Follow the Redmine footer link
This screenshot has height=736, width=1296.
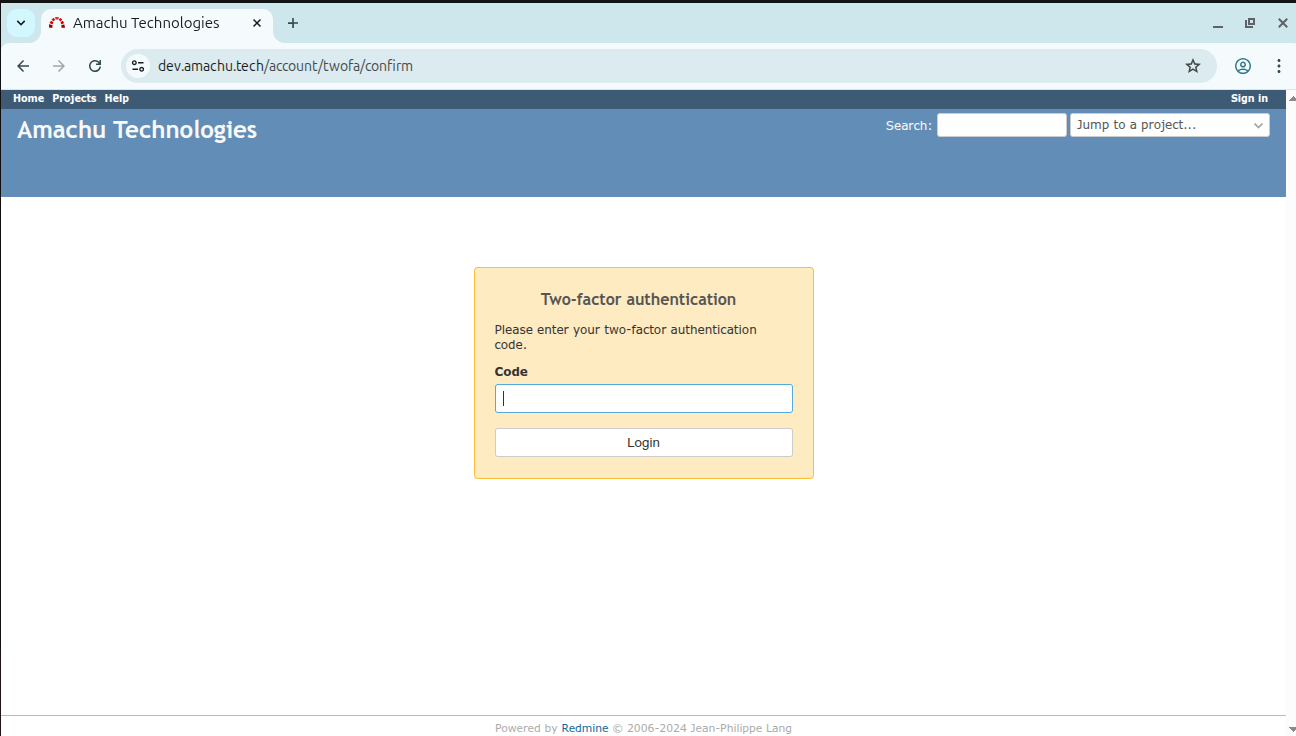[x=584, y=728]
